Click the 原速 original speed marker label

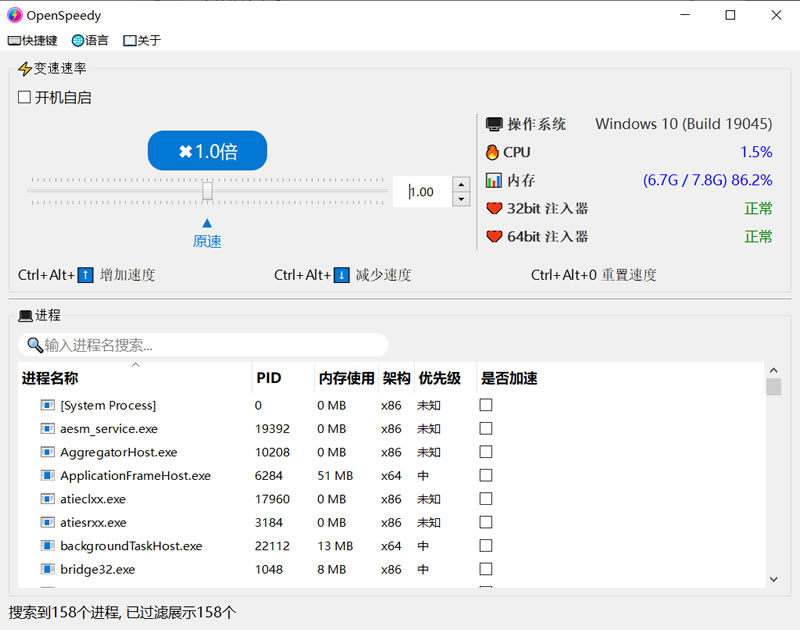coord(207,241)
